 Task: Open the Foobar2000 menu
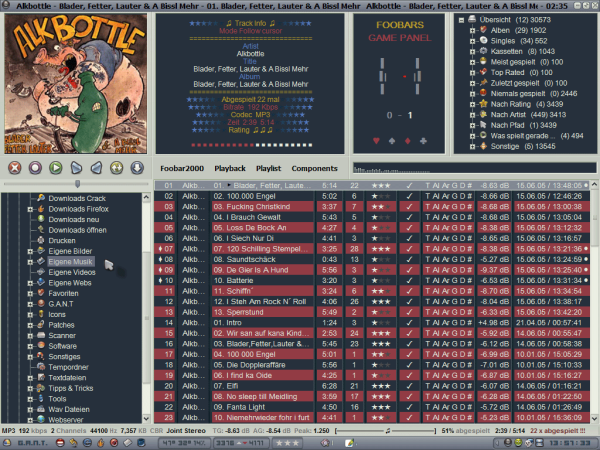pos(182,168)
